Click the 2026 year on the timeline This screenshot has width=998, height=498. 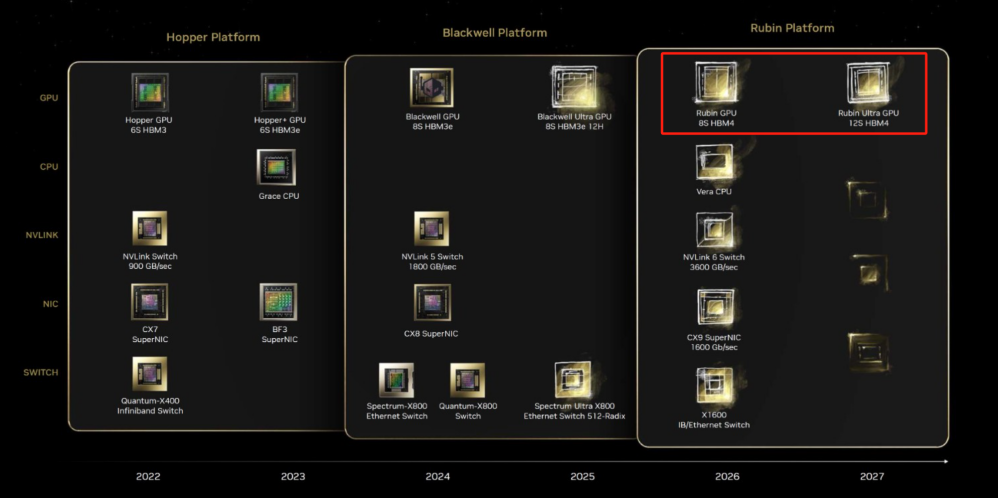(x=727, y=476)
